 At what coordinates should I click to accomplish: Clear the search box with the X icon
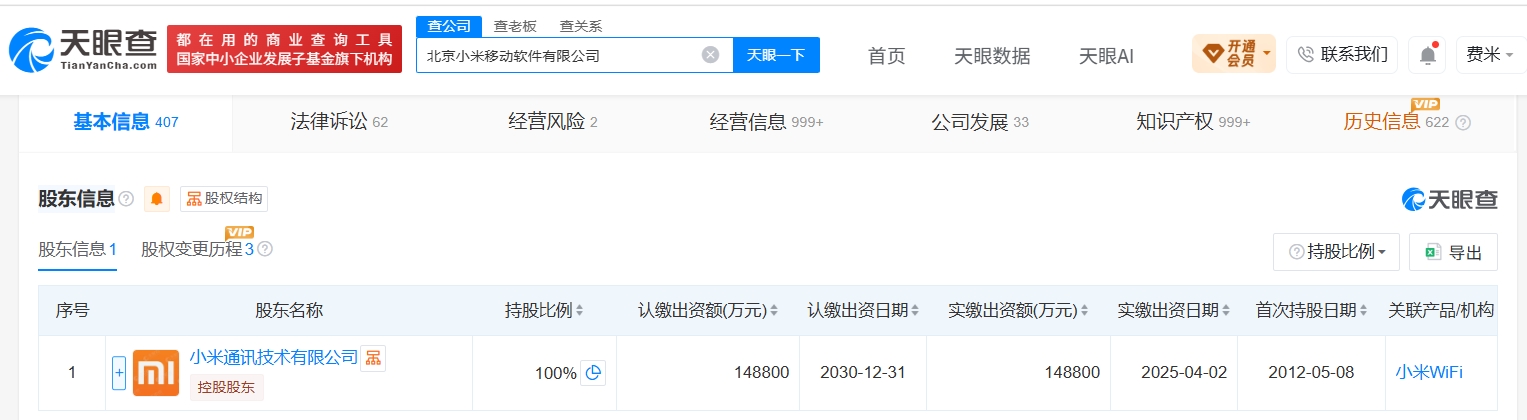click(710, 55)
